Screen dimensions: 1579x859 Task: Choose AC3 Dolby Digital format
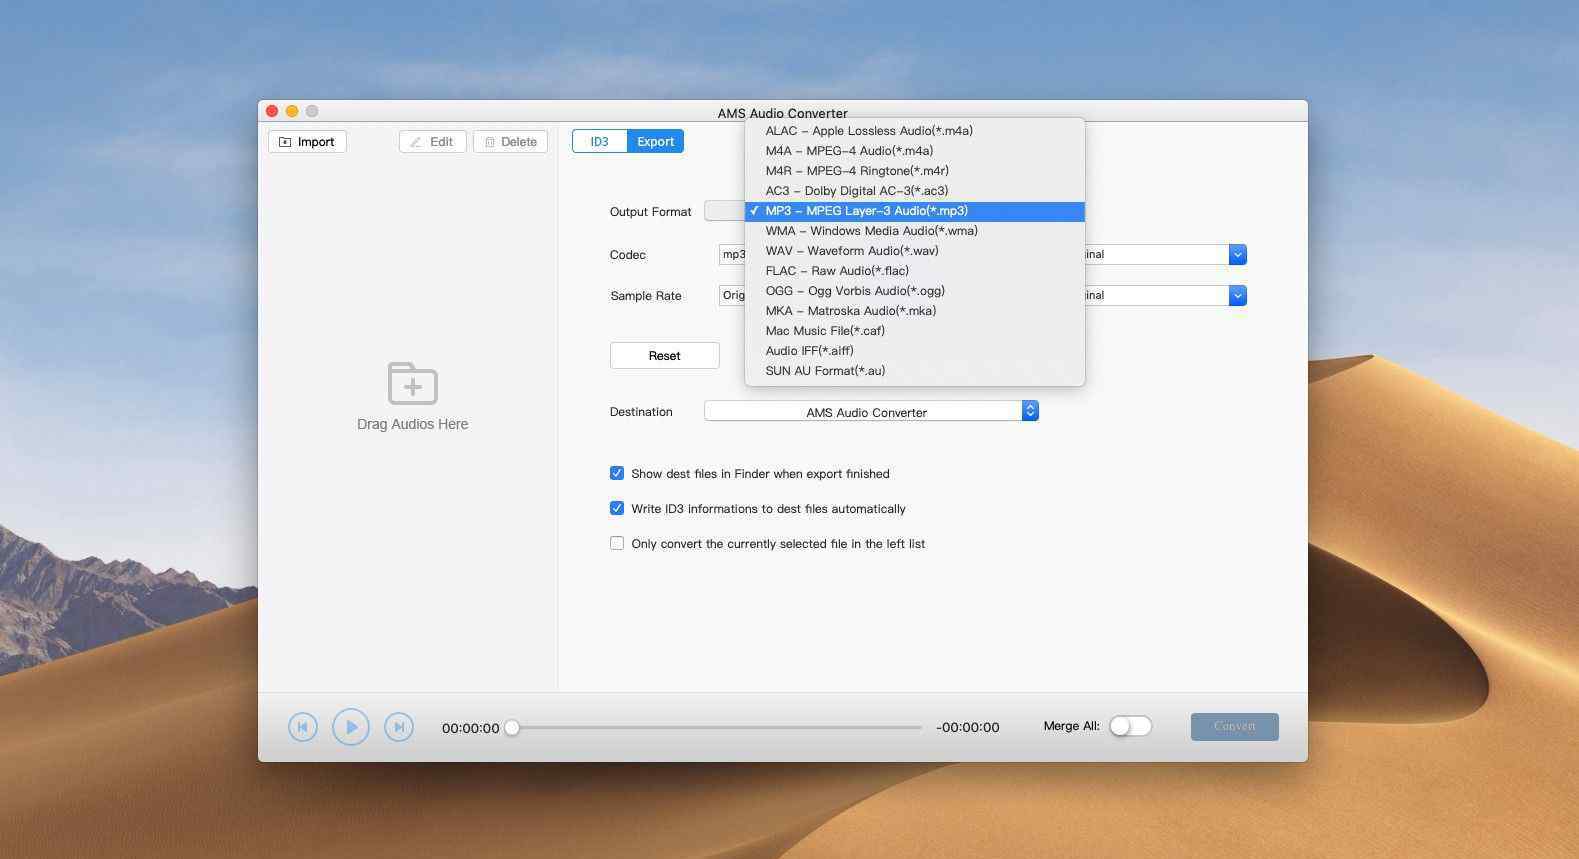[915, 191]
